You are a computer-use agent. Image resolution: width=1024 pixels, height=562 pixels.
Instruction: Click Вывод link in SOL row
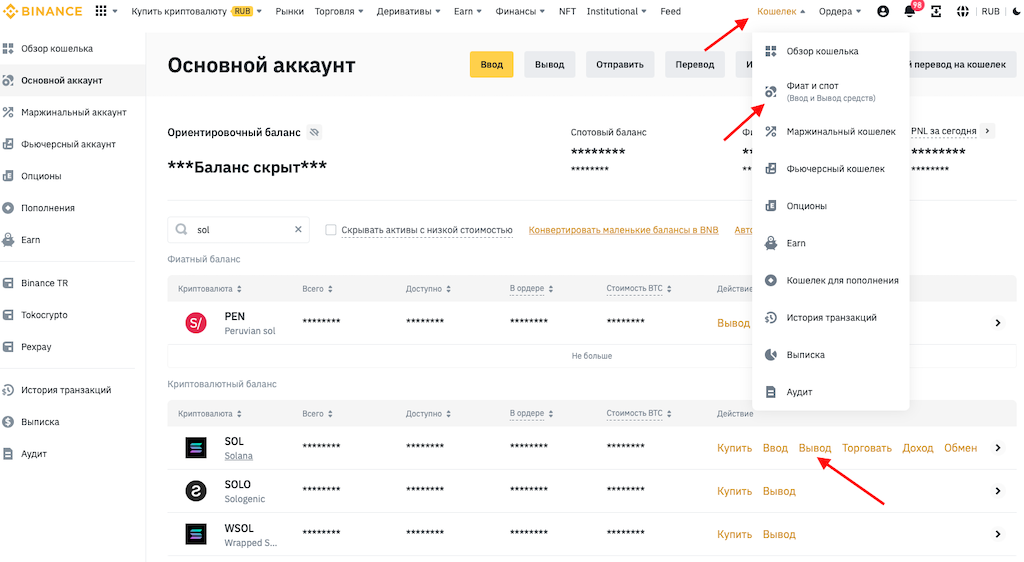815,448
